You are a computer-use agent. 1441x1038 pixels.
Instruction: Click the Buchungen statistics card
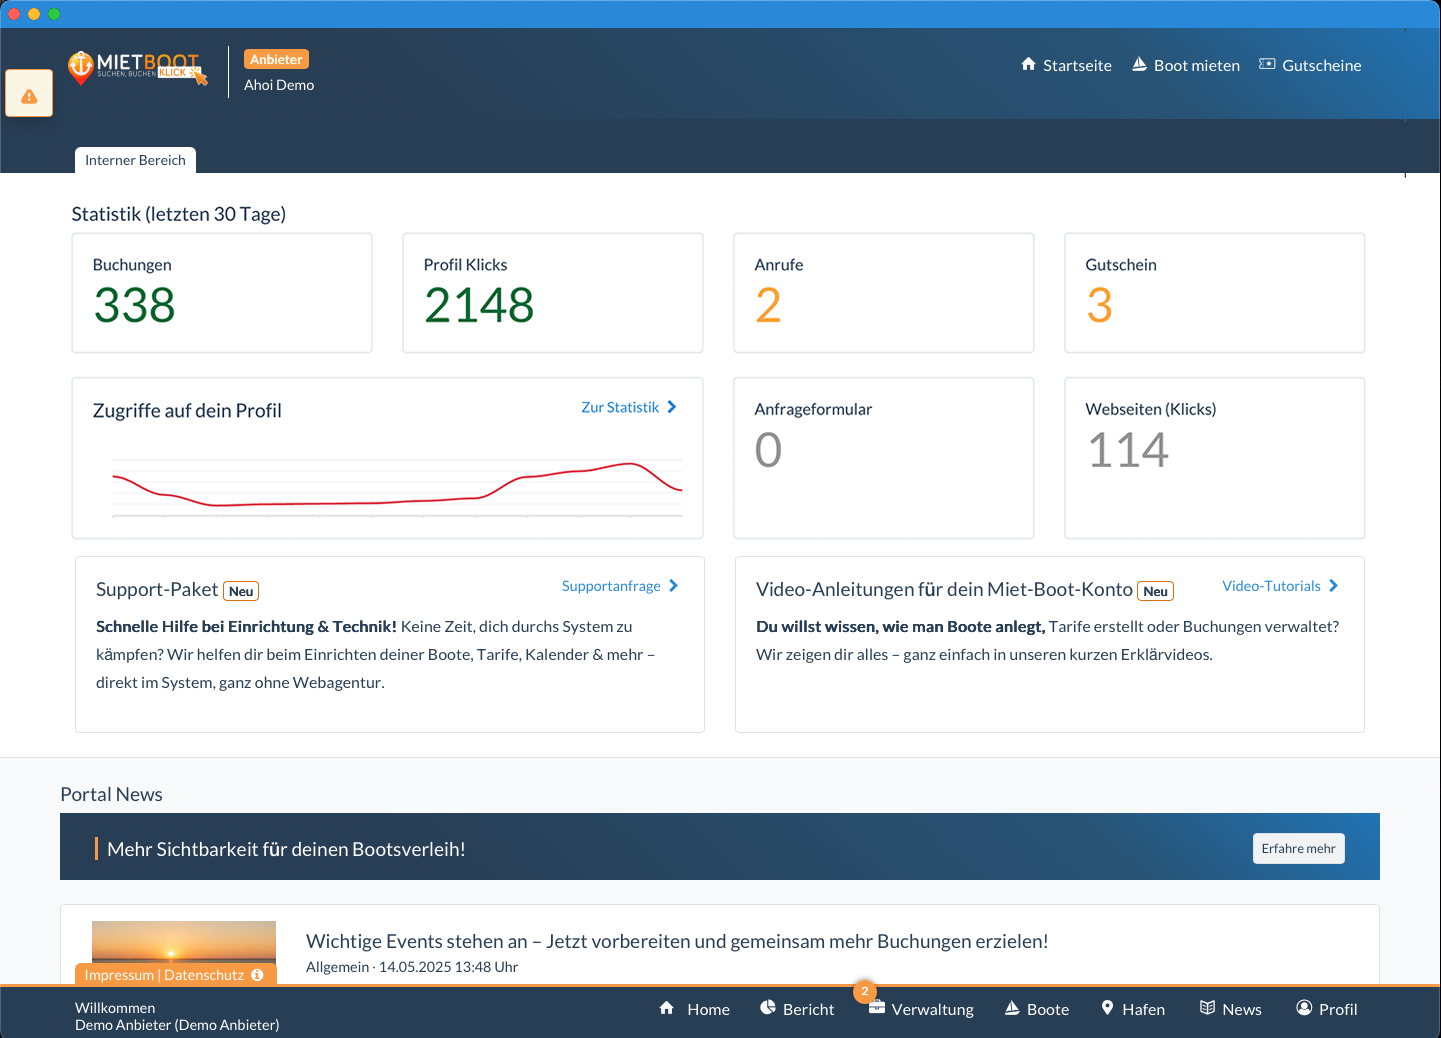[222, 293]
